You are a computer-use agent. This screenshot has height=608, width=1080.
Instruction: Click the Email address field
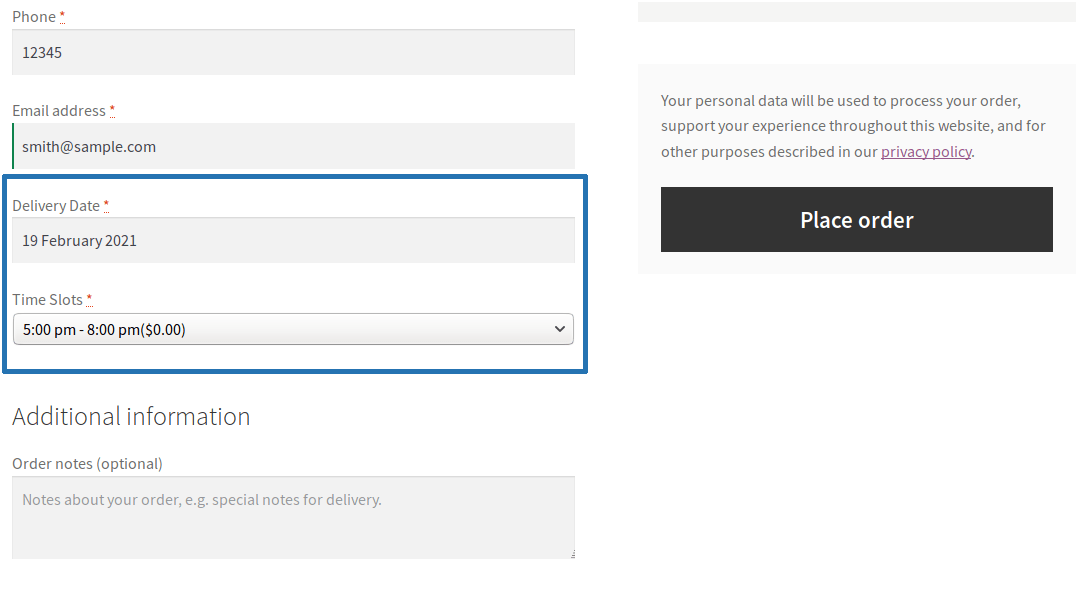point(293,146)
